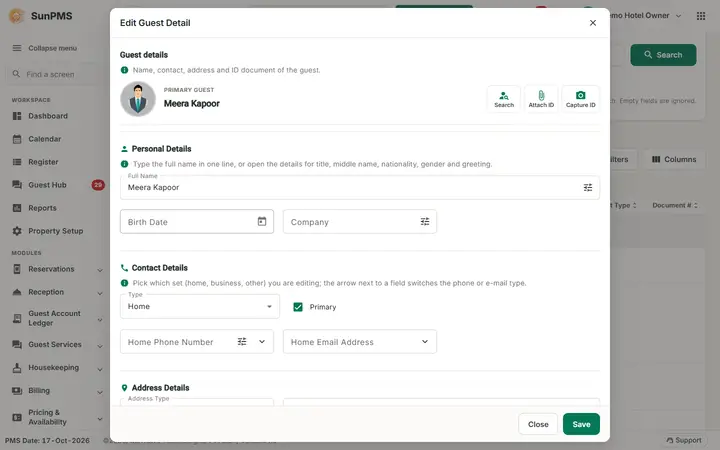Click Collapse menu label
Image resolution: width=720 pixels, height=450 pixels.
52,48
